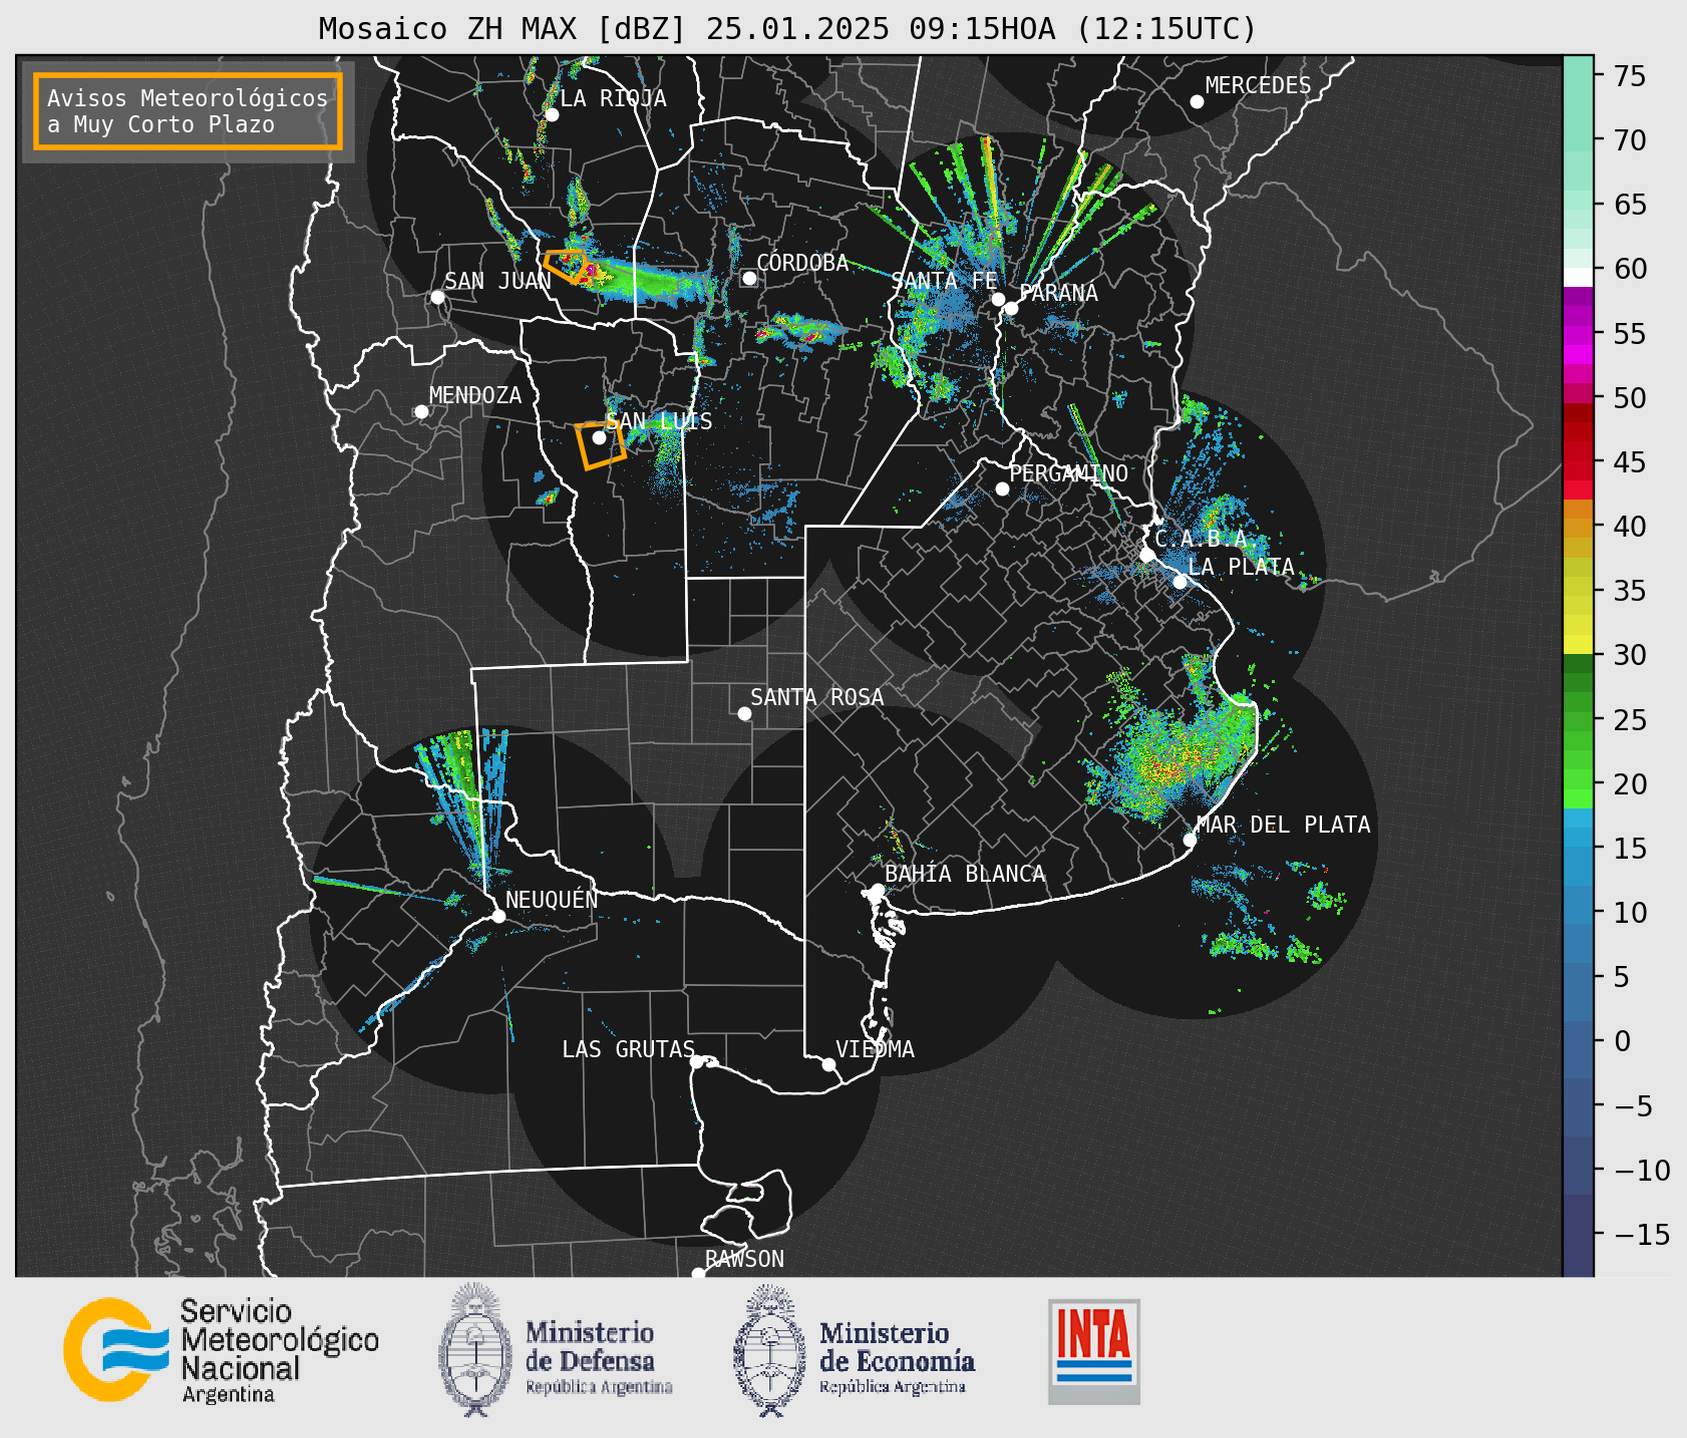Click the CÓRDOBA city label
Viewport: 1687px width, 1438px height.
802,263
